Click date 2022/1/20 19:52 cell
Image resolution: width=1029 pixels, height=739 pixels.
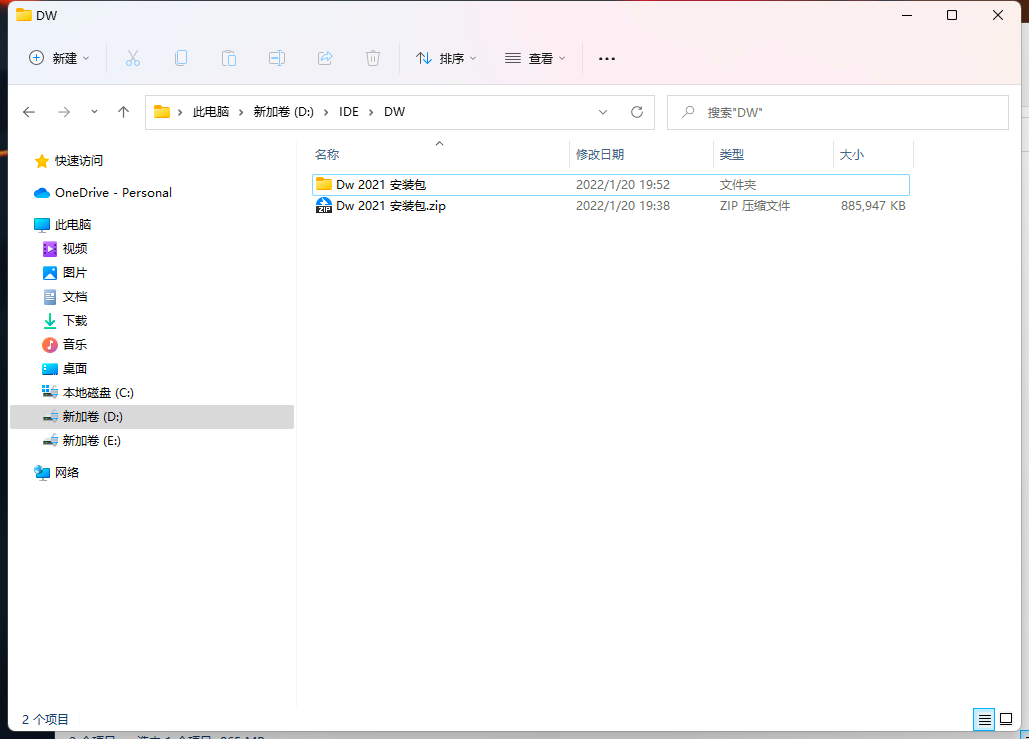click(x=623, y=185)
